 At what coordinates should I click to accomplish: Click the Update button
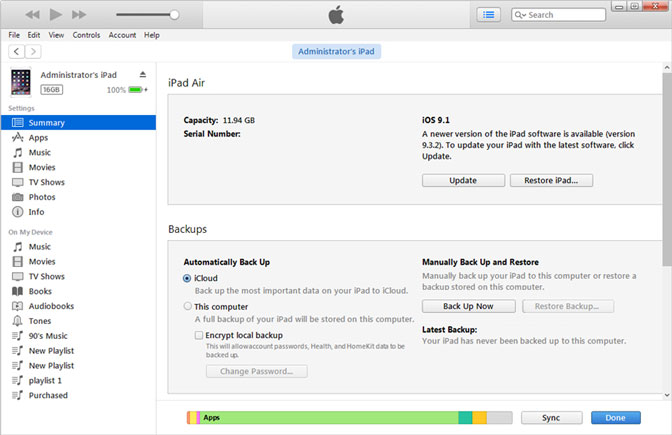coord(463,180)
